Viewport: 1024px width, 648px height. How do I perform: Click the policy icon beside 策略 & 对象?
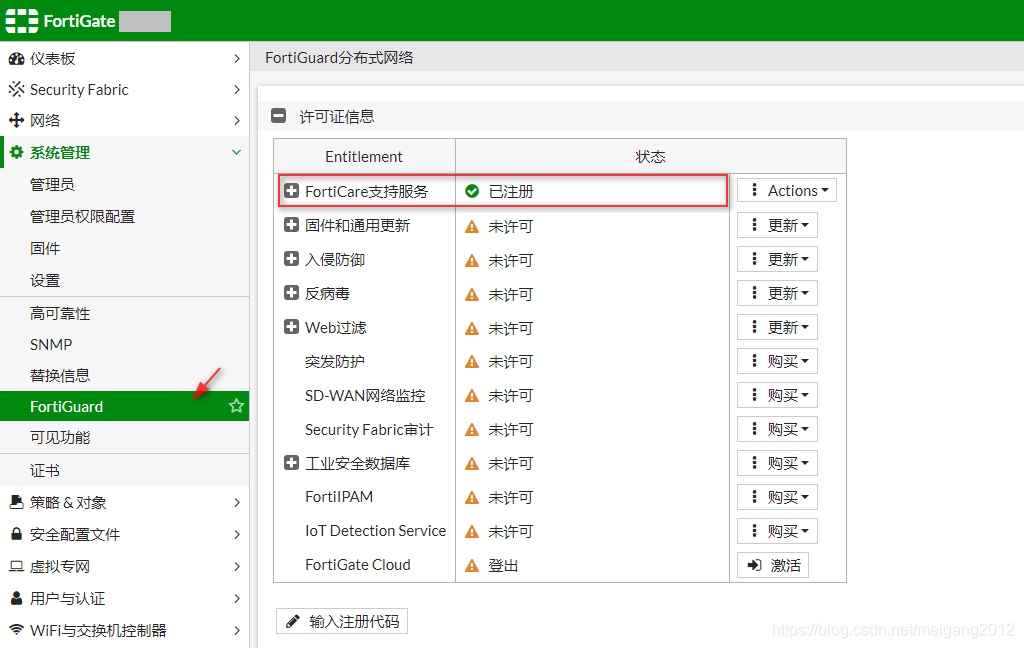click(16, 502)
